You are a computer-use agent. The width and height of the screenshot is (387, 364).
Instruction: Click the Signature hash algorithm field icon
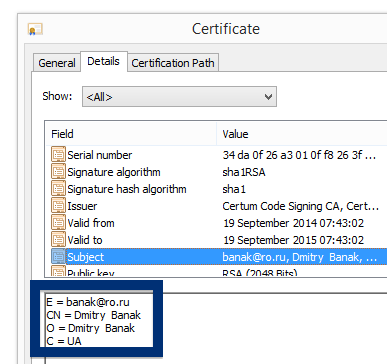tap(58, 189)
